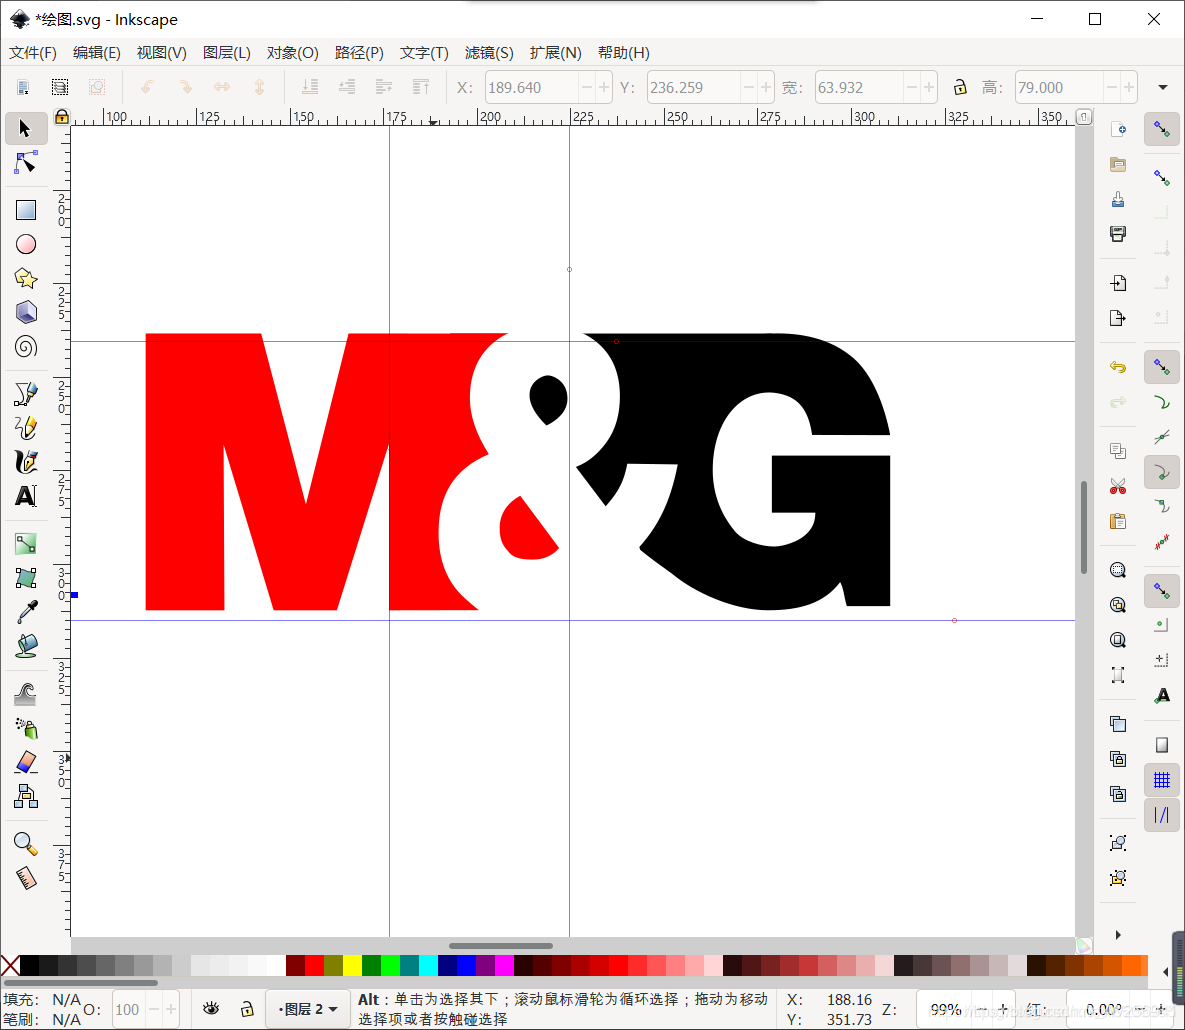Select the Ellipse tool
This screenshot has height=1030, width=1185.
26,244
